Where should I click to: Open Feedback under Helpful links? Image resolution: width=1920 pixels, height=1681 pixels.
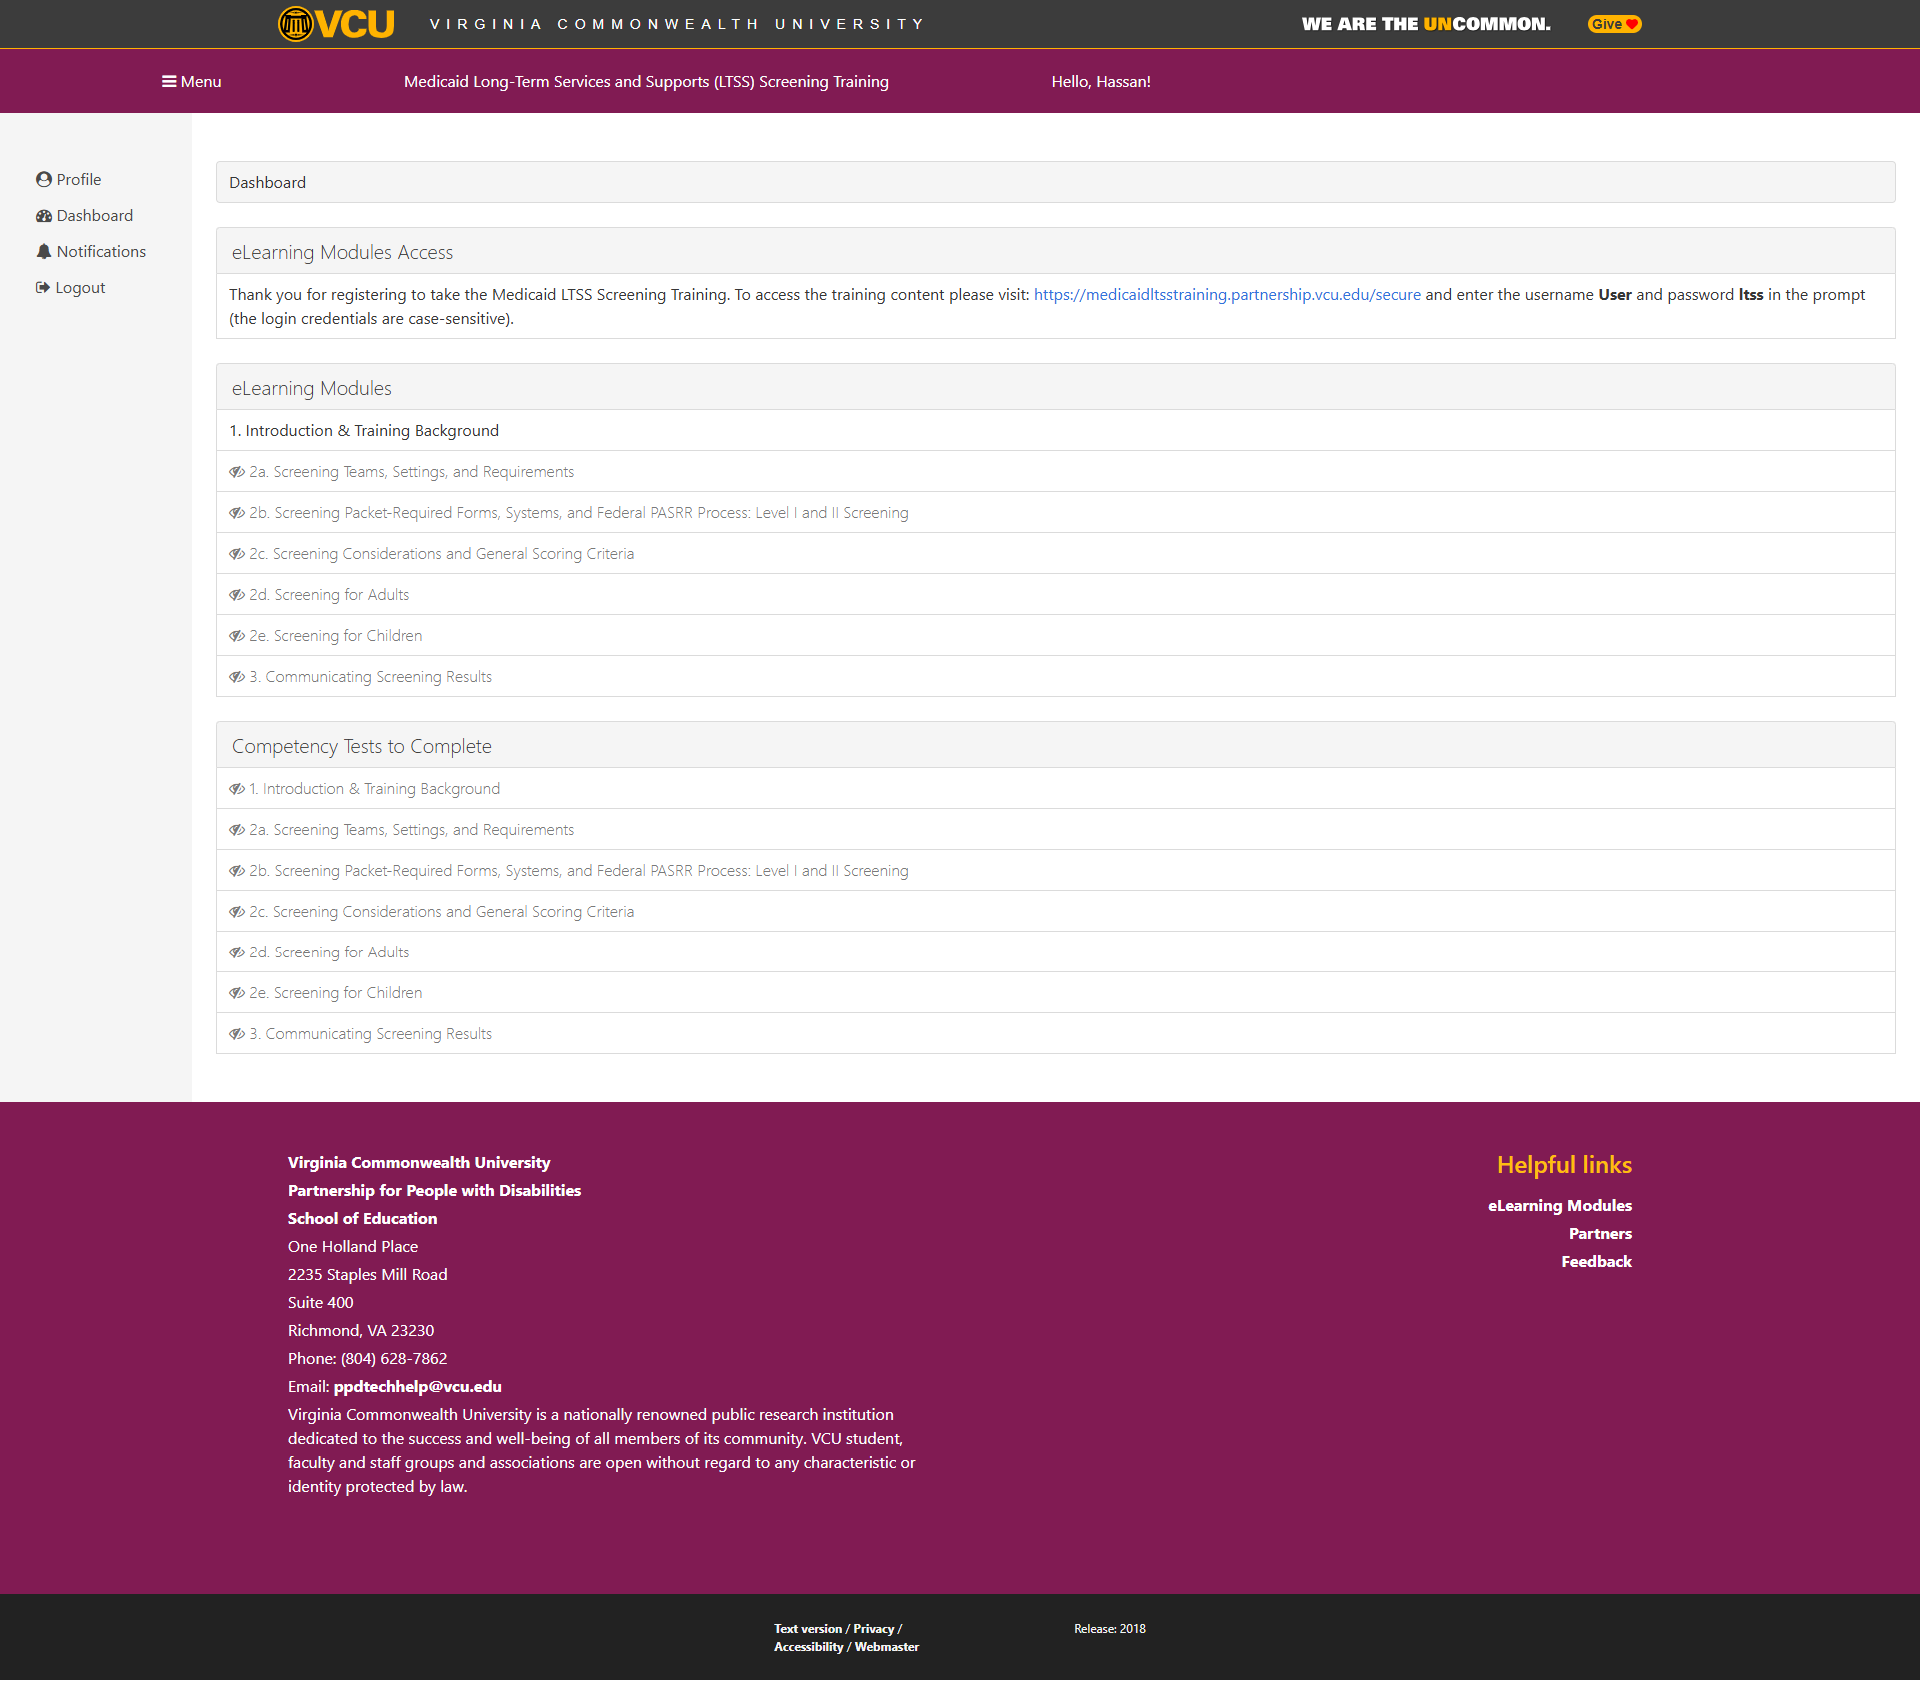click(1596, 1262)
